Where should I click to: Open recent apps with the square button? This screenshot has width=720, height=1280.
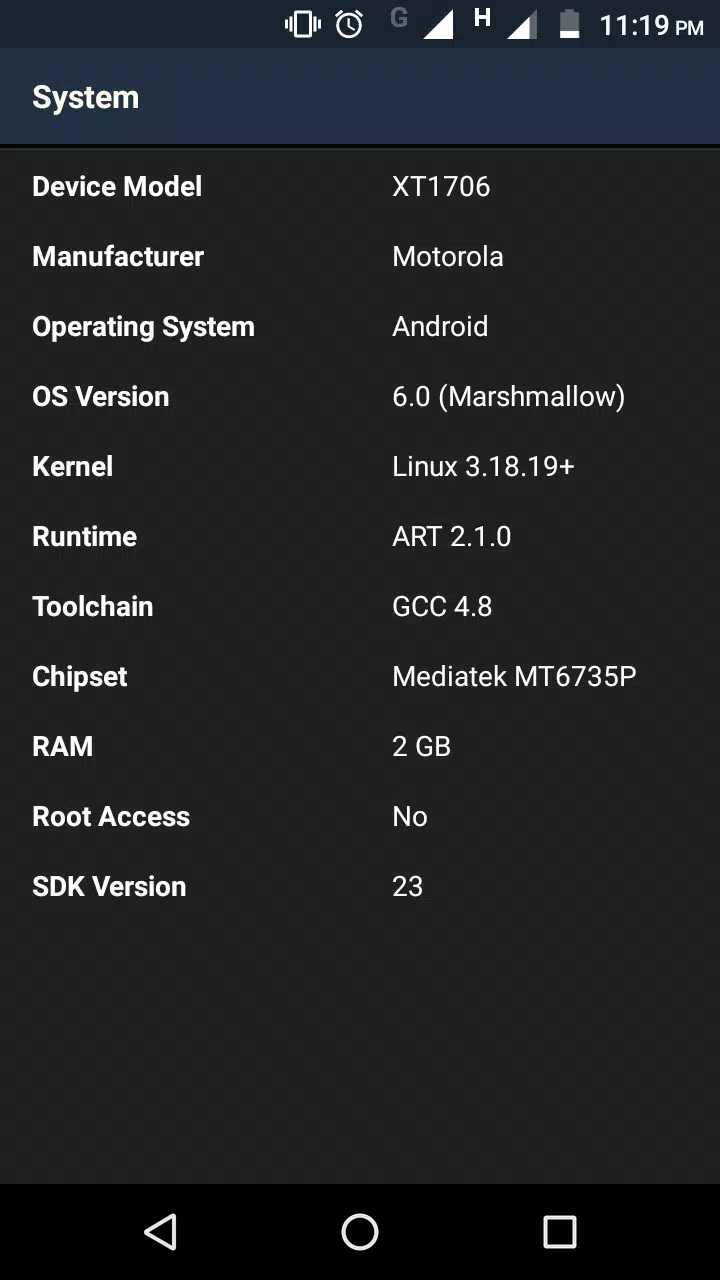tap(560, 1232)
